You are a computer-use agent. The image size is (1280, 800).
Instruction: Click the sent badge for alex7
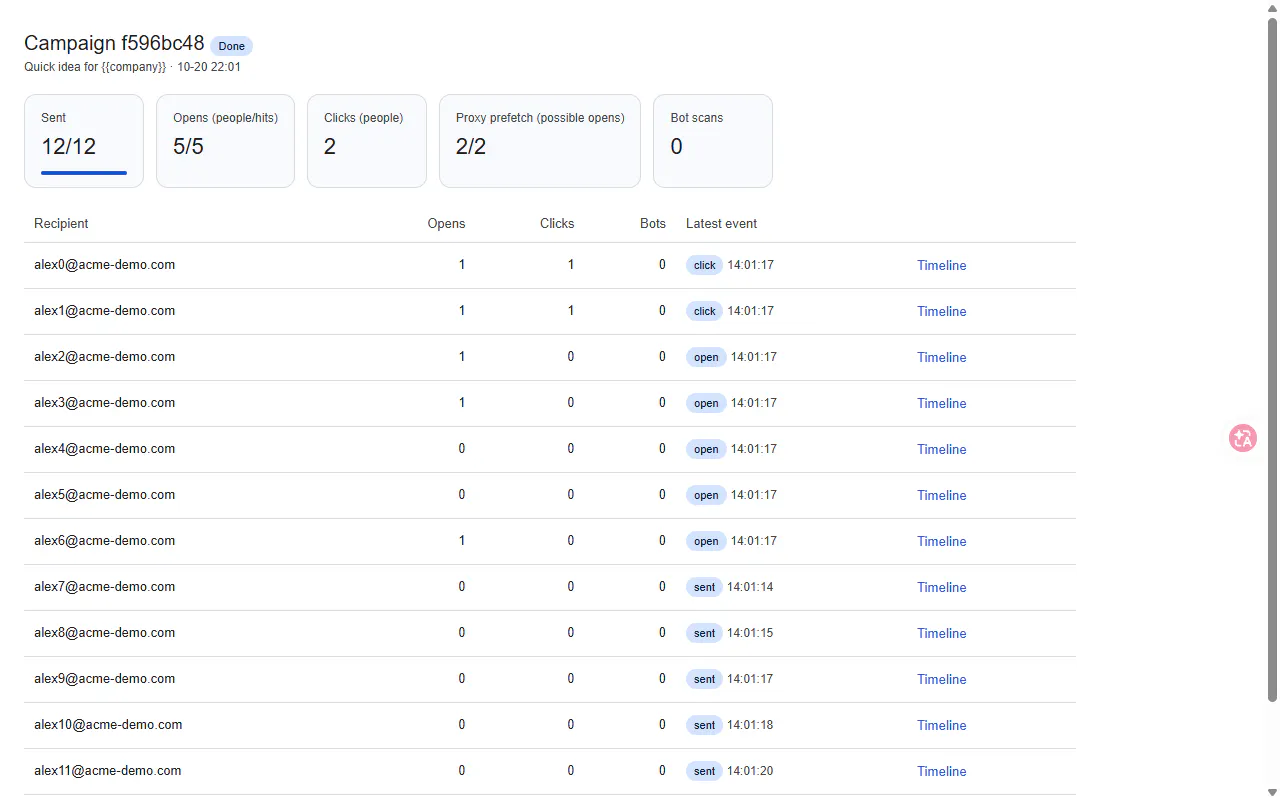tap(704, 587)
